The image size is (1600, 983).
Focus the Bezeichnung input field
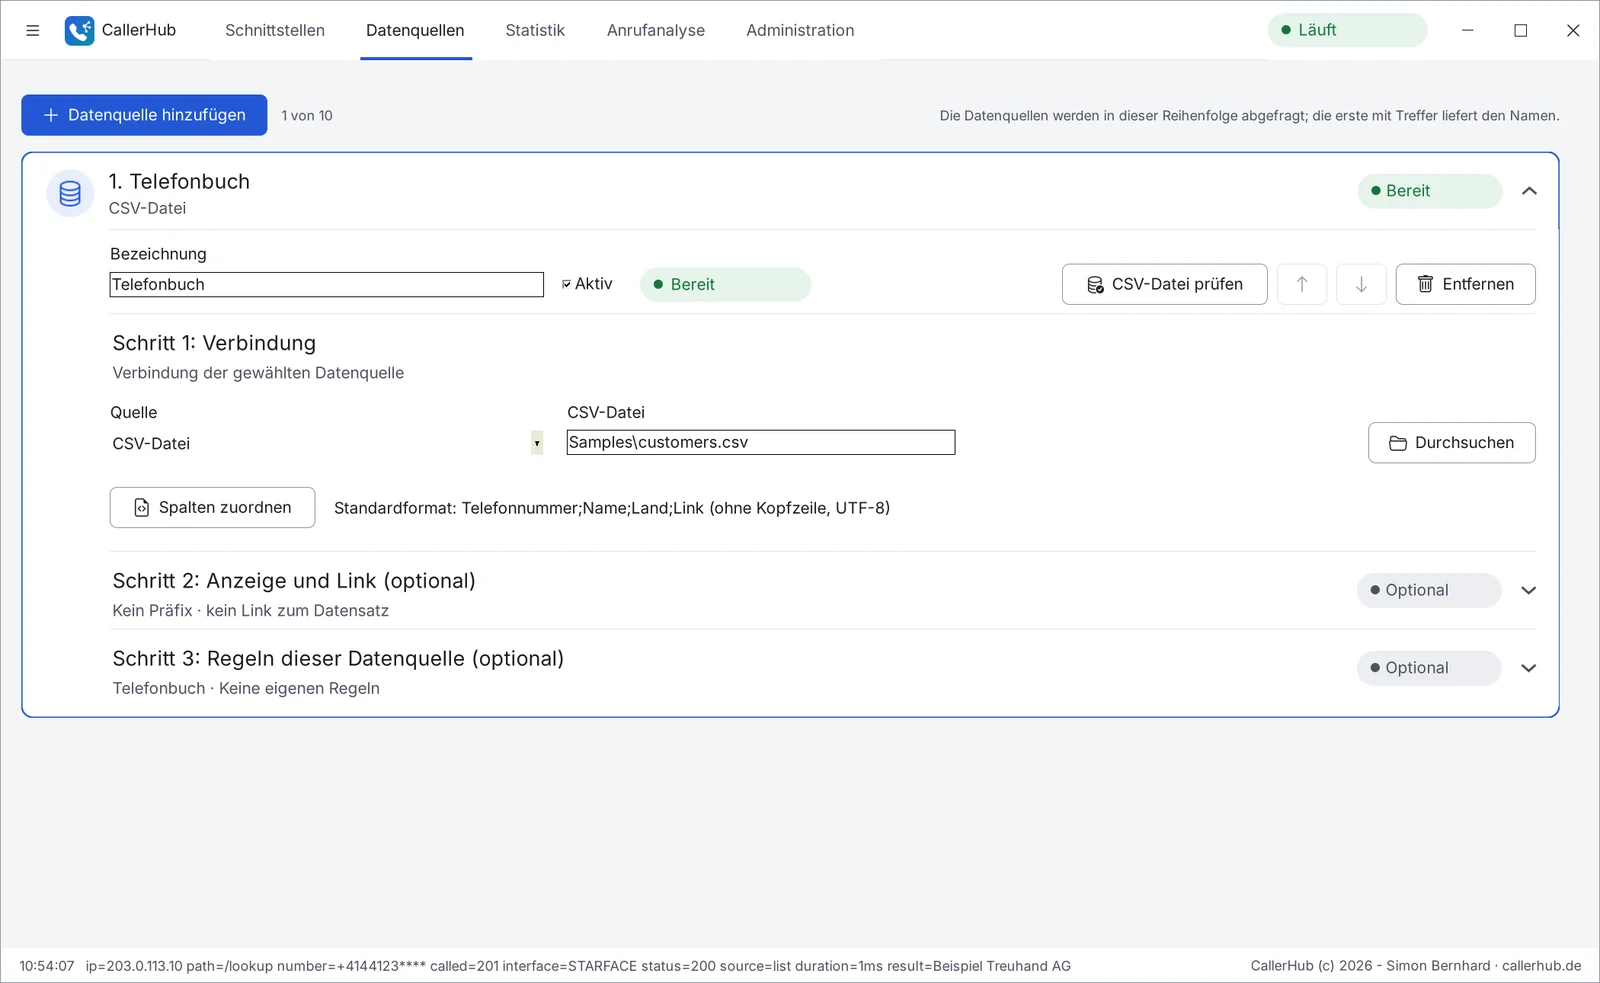pos(327,284)
